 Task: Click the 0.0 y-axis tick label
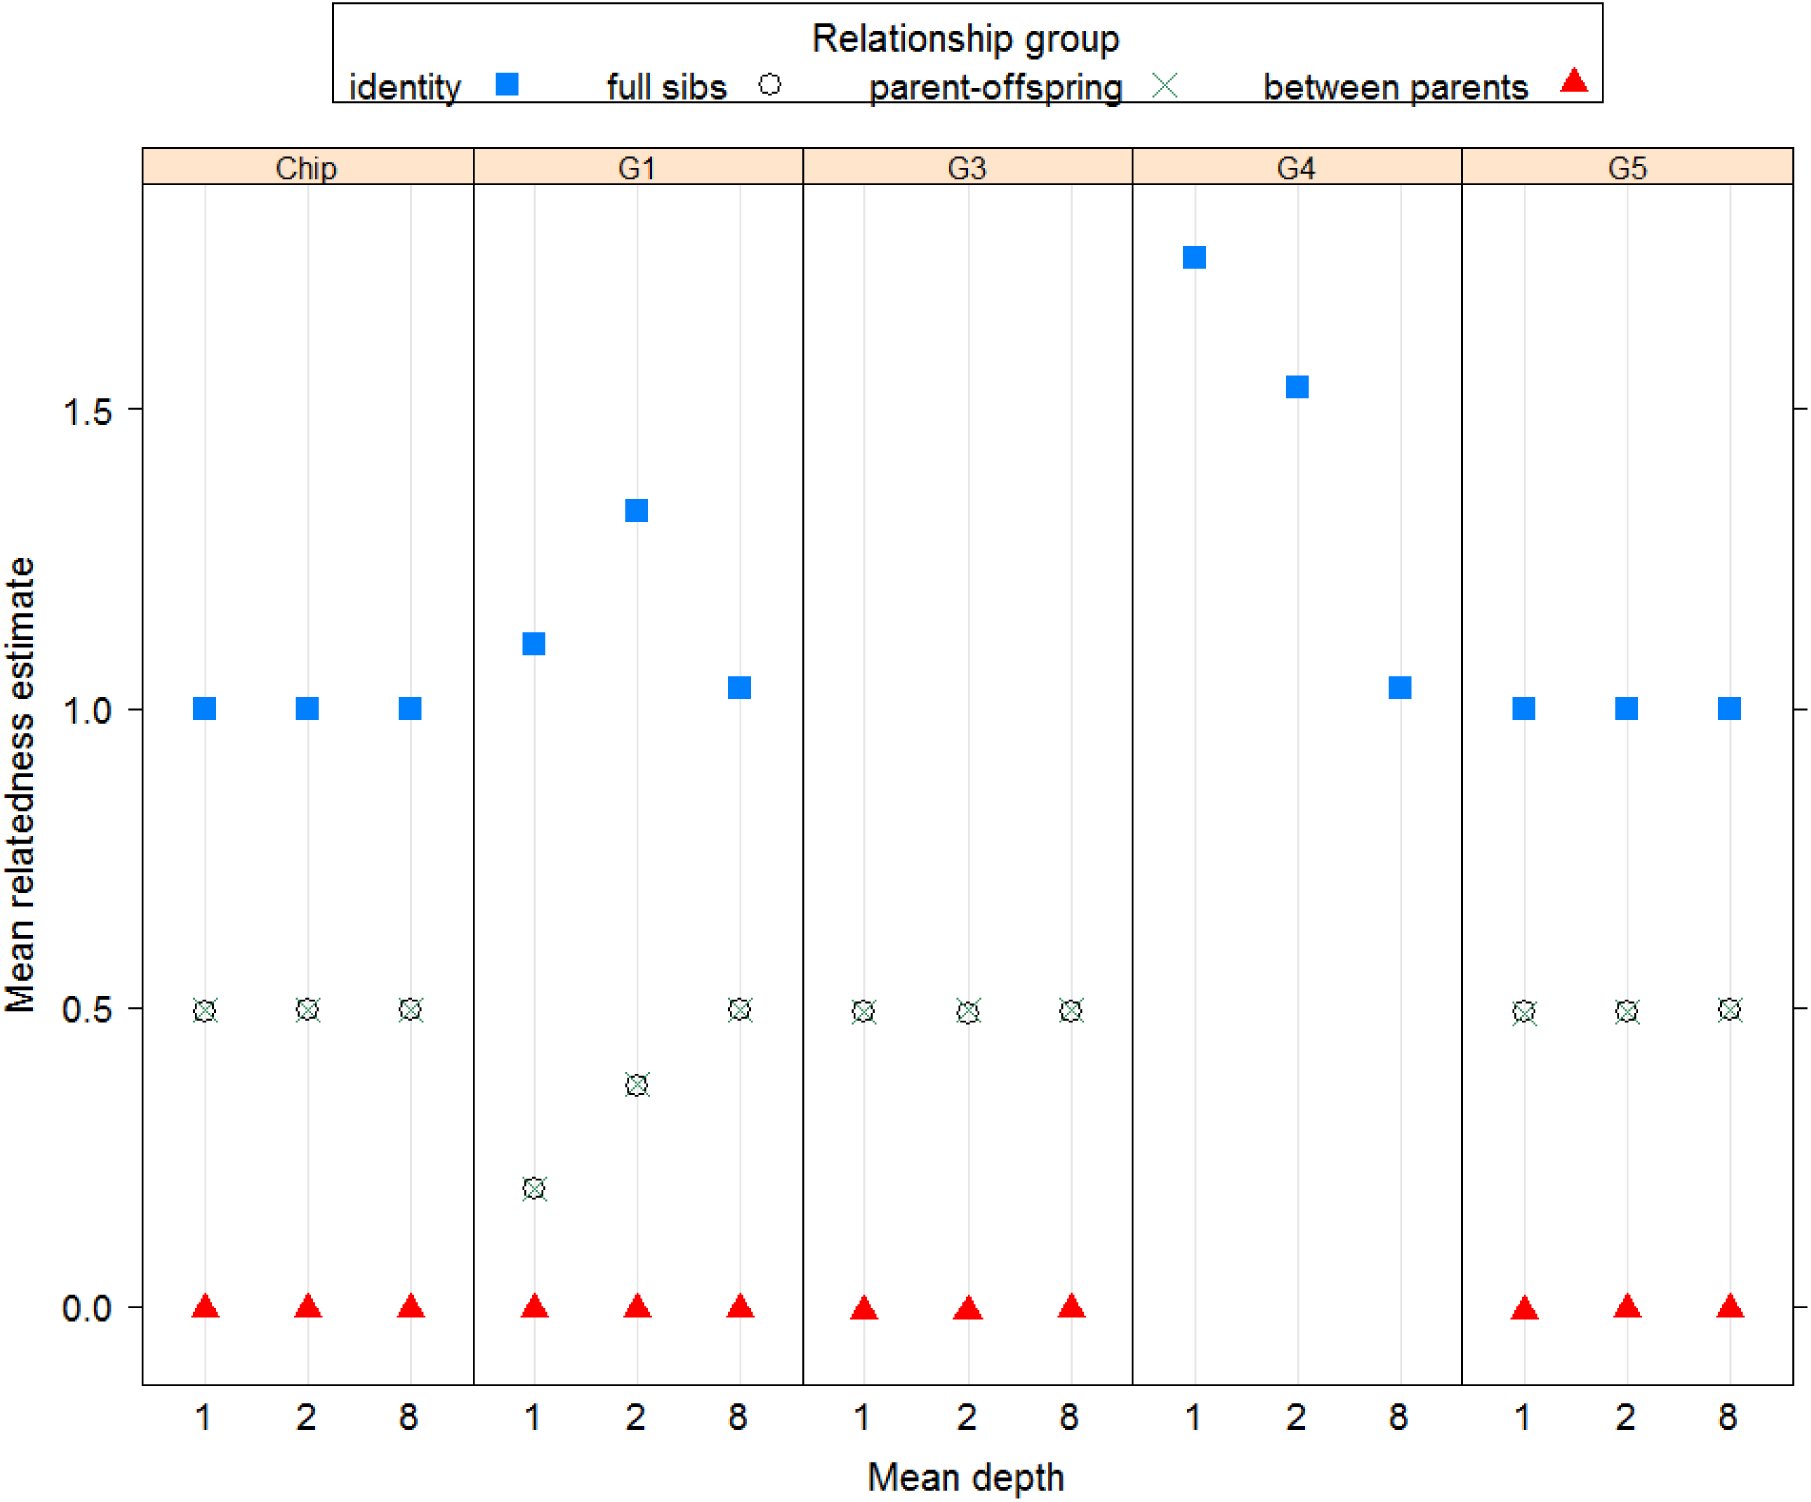[86, 1308]
